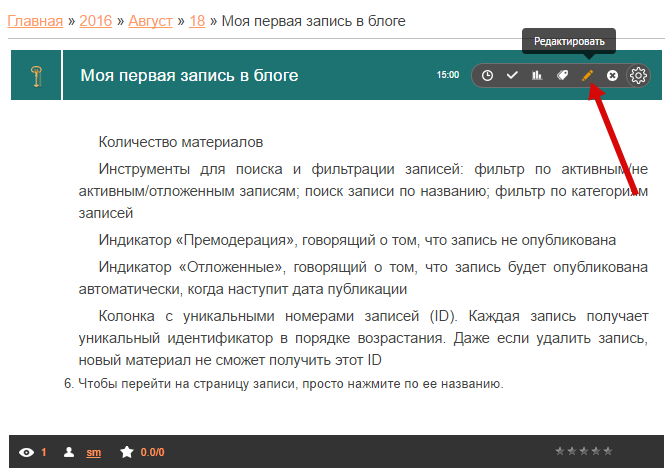The height and width of the screenshot is (470, 668).
Task: Click the checkmark icon in the post toolbar
Action: pos(512,75)
